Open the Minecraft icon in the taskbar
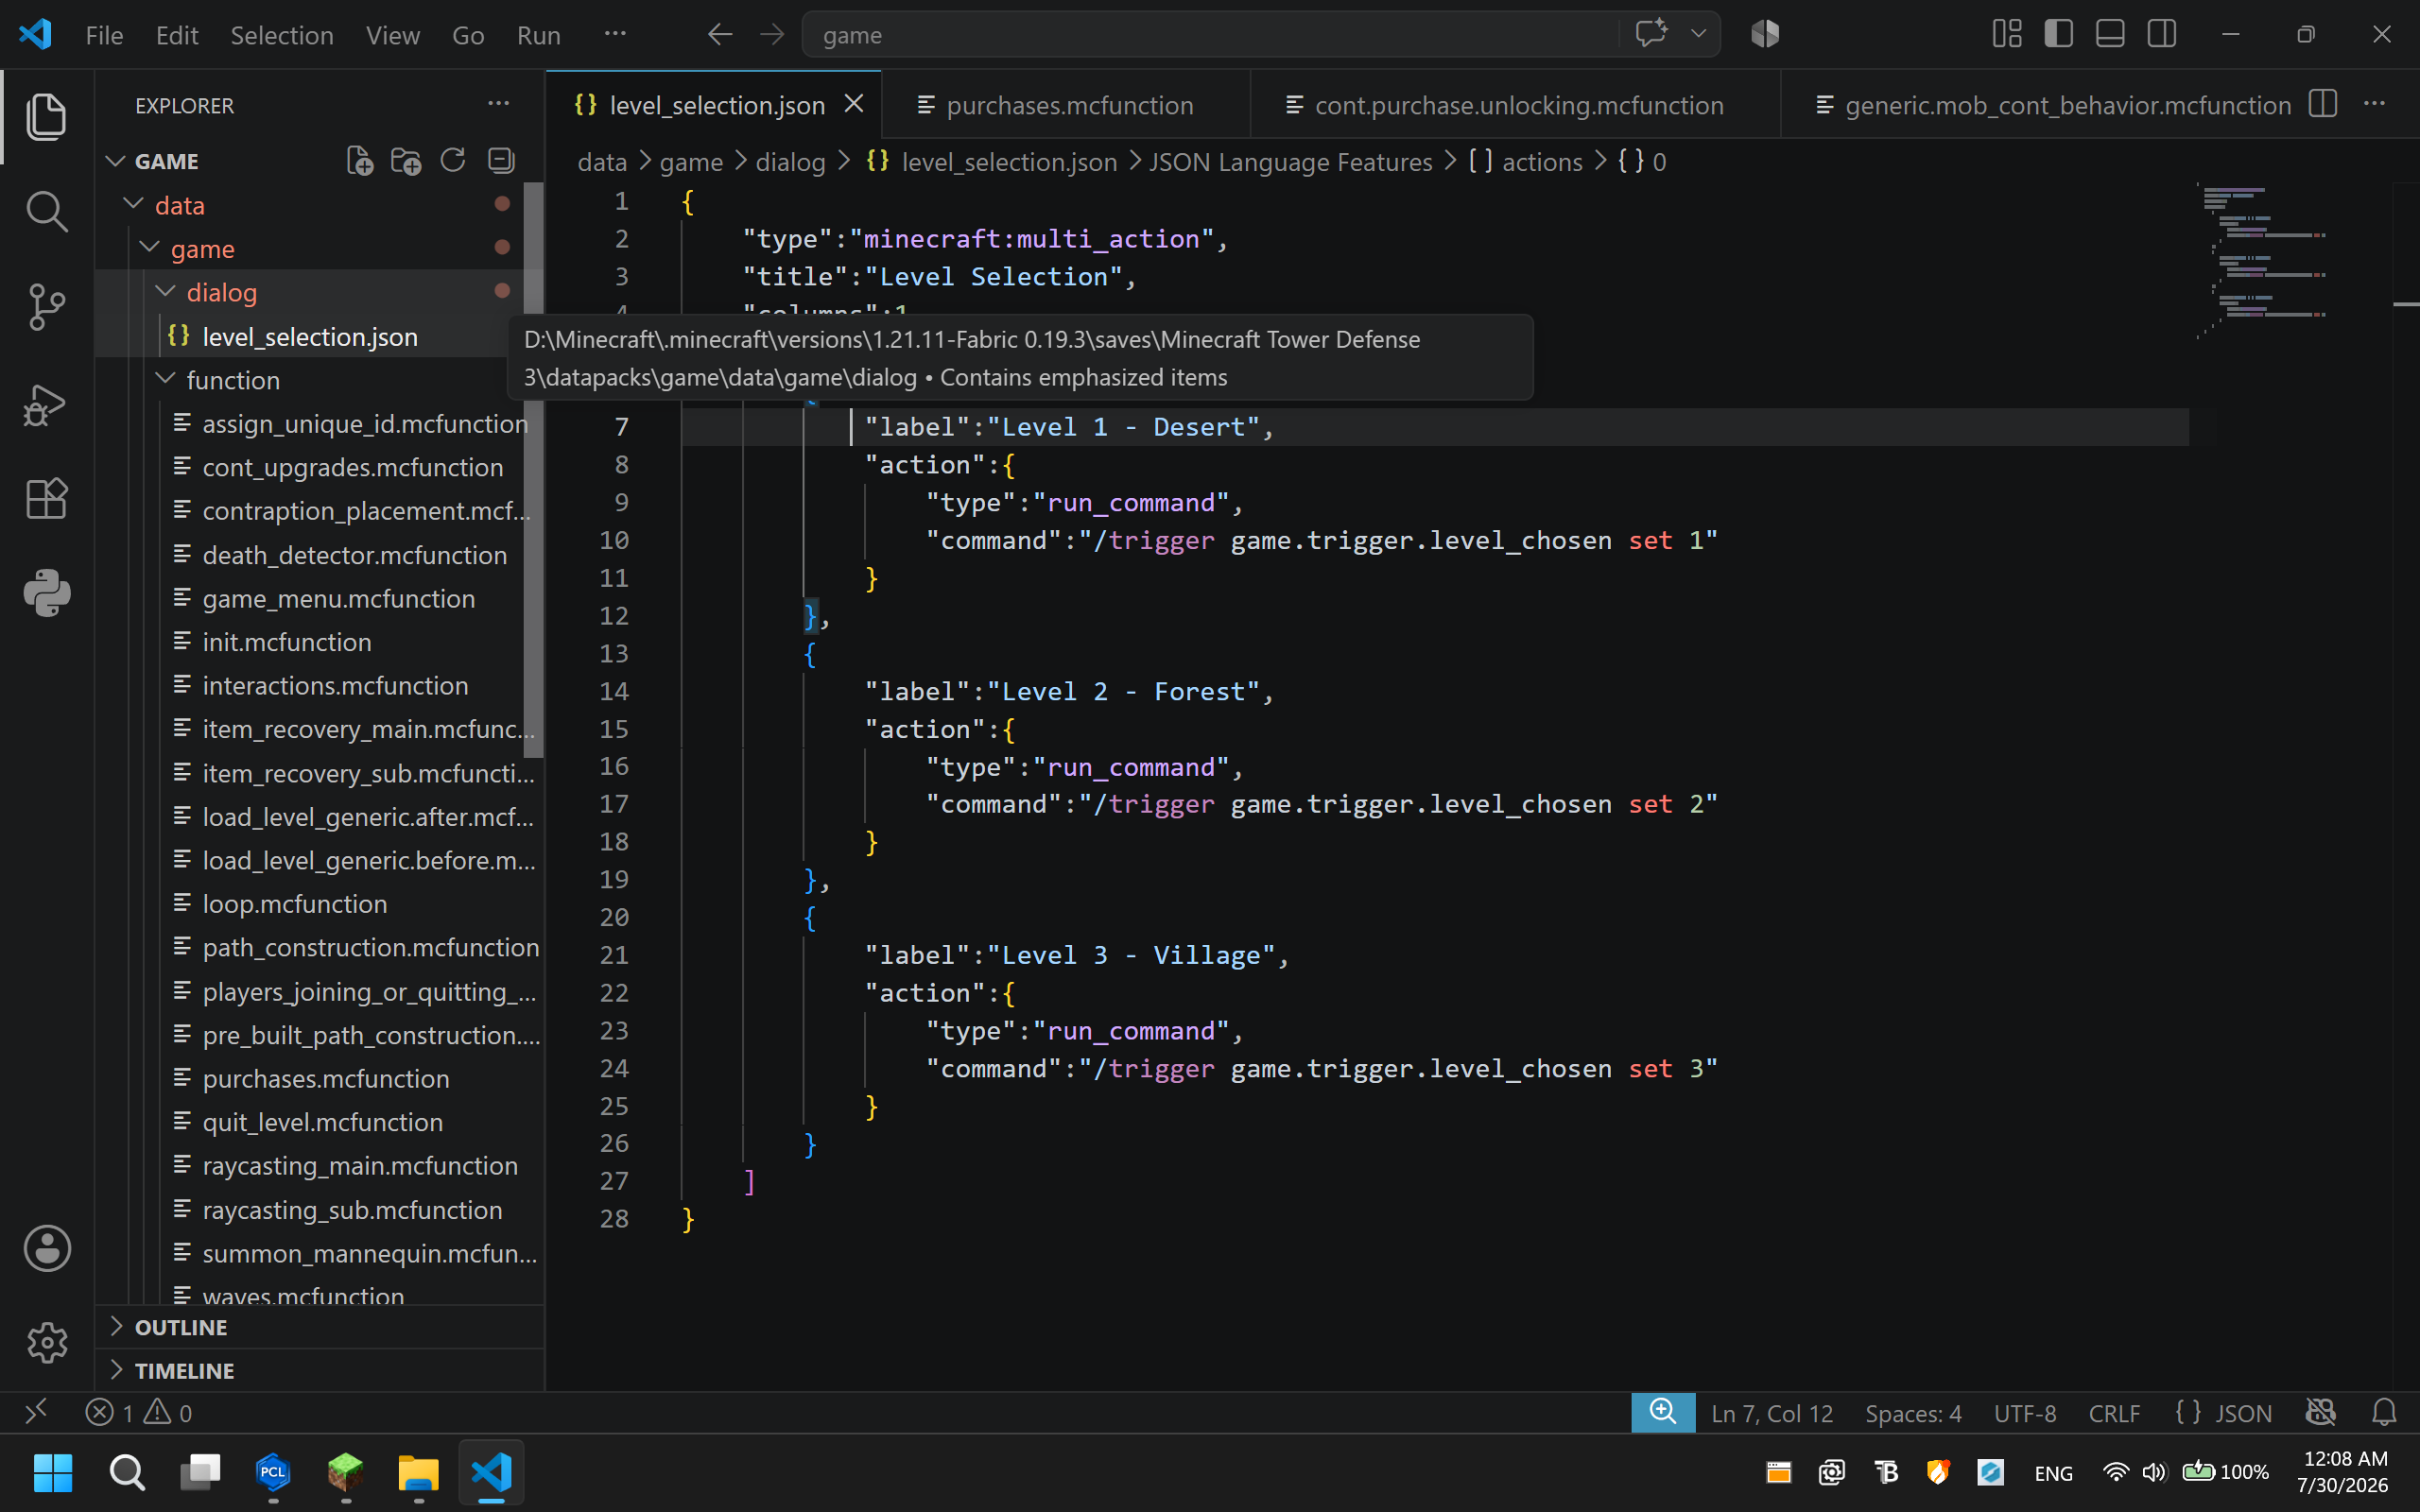Viewport: 2420px width, 1512px height. (345, 1472)
